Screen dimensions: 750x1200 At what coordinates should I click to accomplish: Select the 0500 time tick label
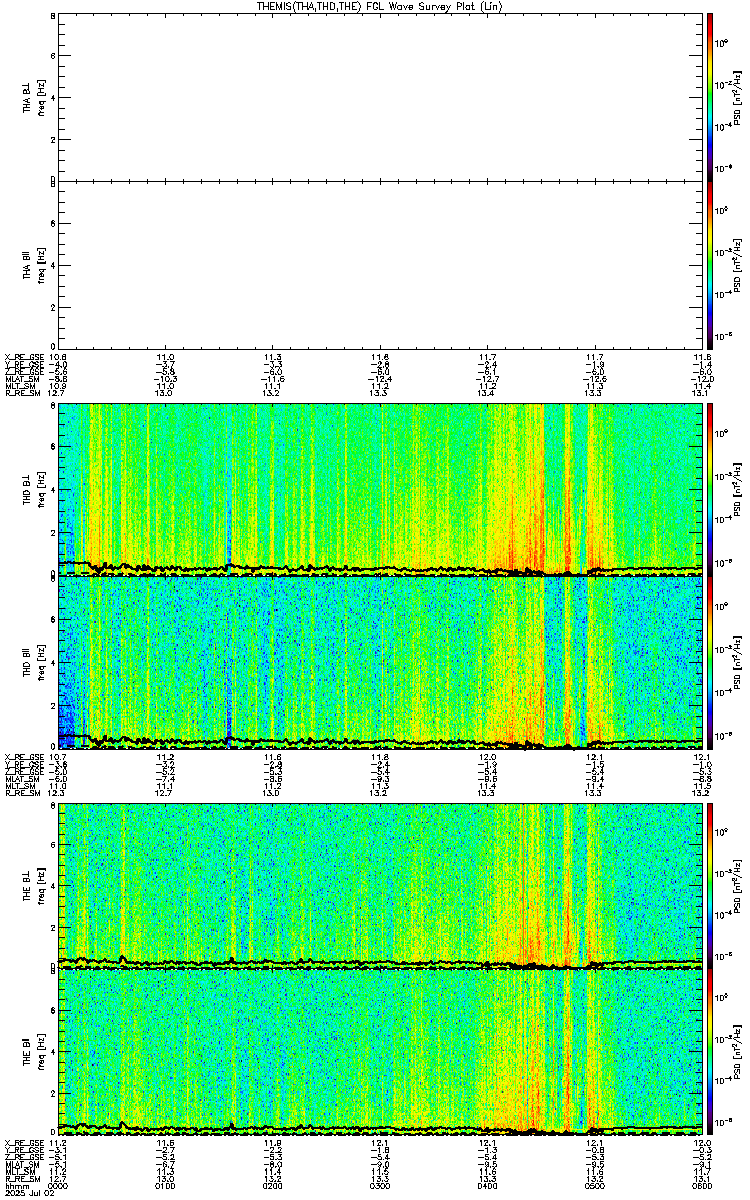(594, 1186)
